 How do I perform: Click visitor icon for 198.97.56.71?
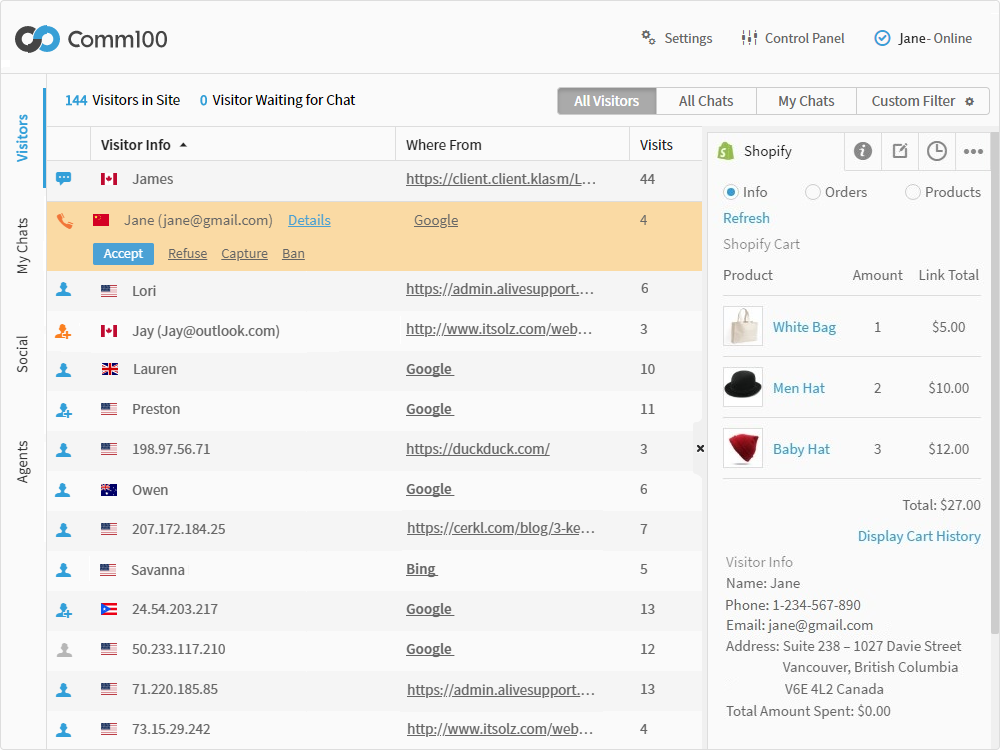63,450
